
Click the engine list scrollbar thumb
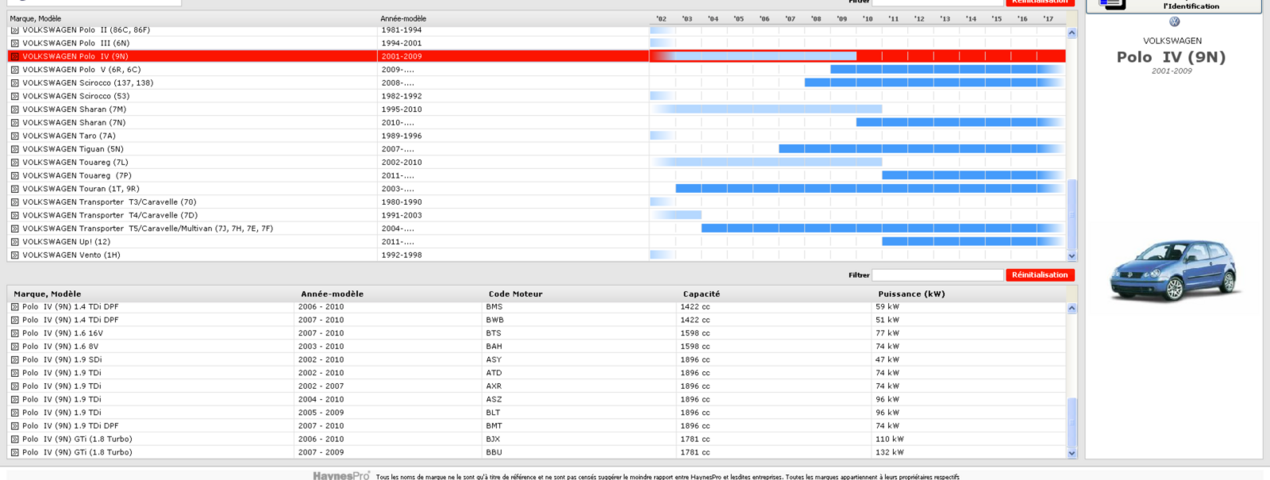coord(1073,421)
